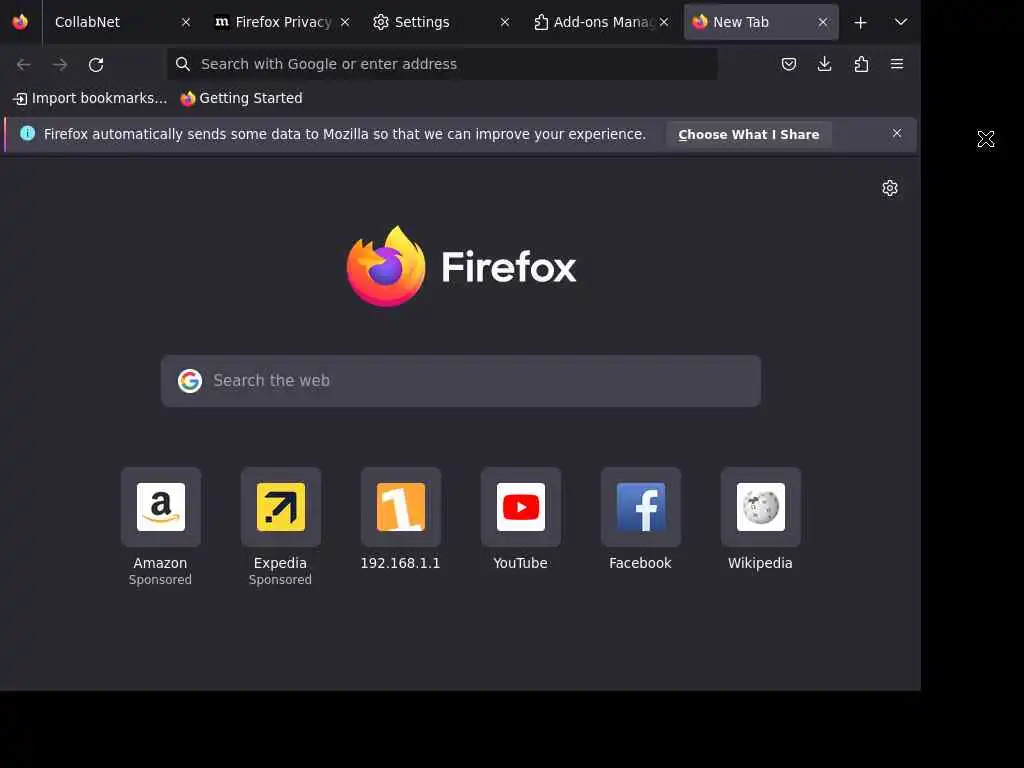
Task: Focus the address bar search field
Action: (442, 64)
